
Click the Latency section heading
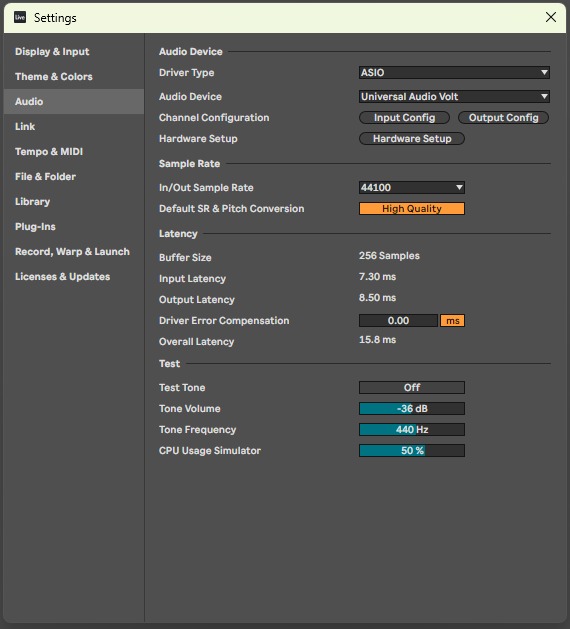pyautogui.click(x=178, y=233)
